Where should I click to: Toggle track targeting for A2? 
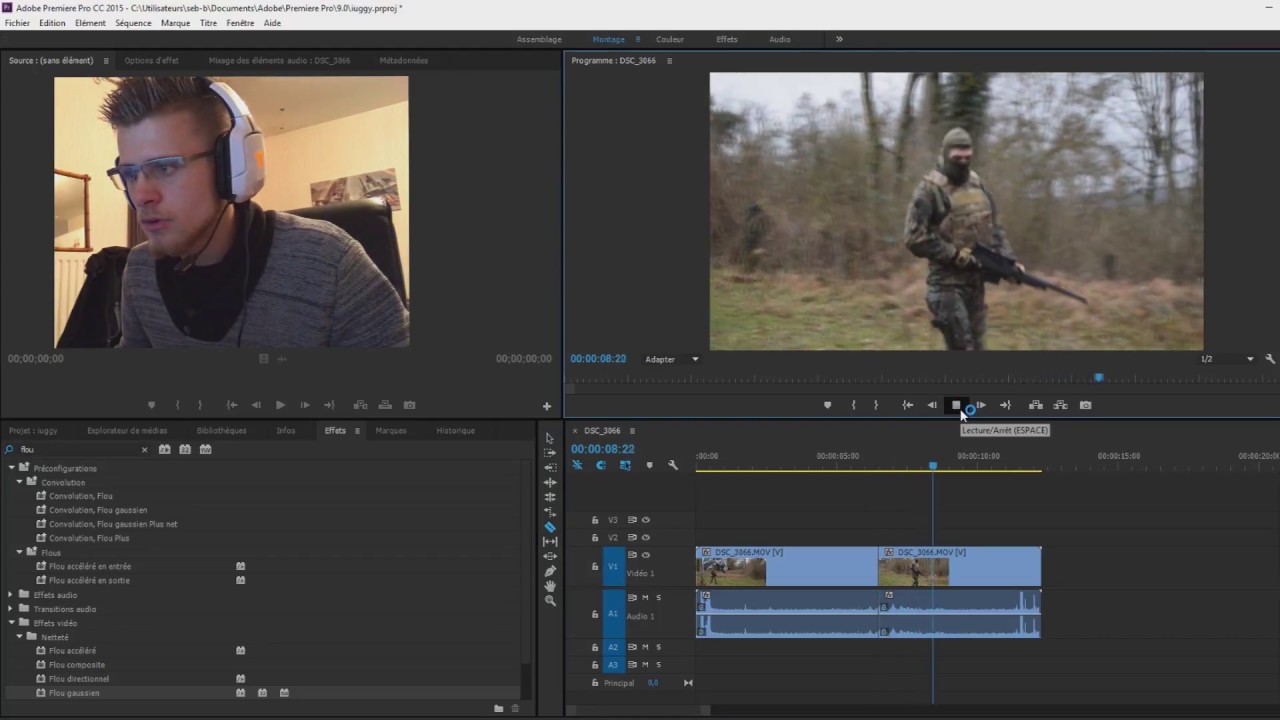click(x=613, y=647)
